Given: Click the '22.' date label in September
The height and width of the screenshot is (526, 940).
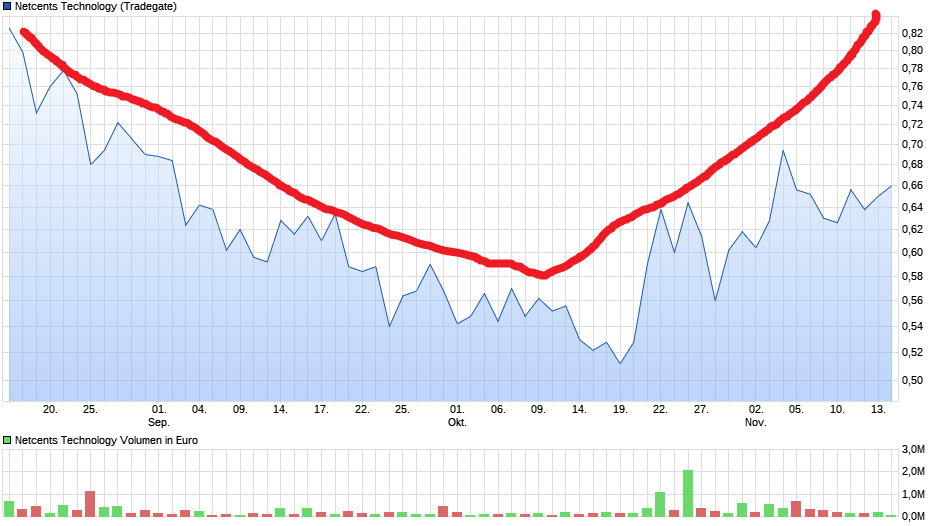Looking at the screenshot, I should point(362,410).
